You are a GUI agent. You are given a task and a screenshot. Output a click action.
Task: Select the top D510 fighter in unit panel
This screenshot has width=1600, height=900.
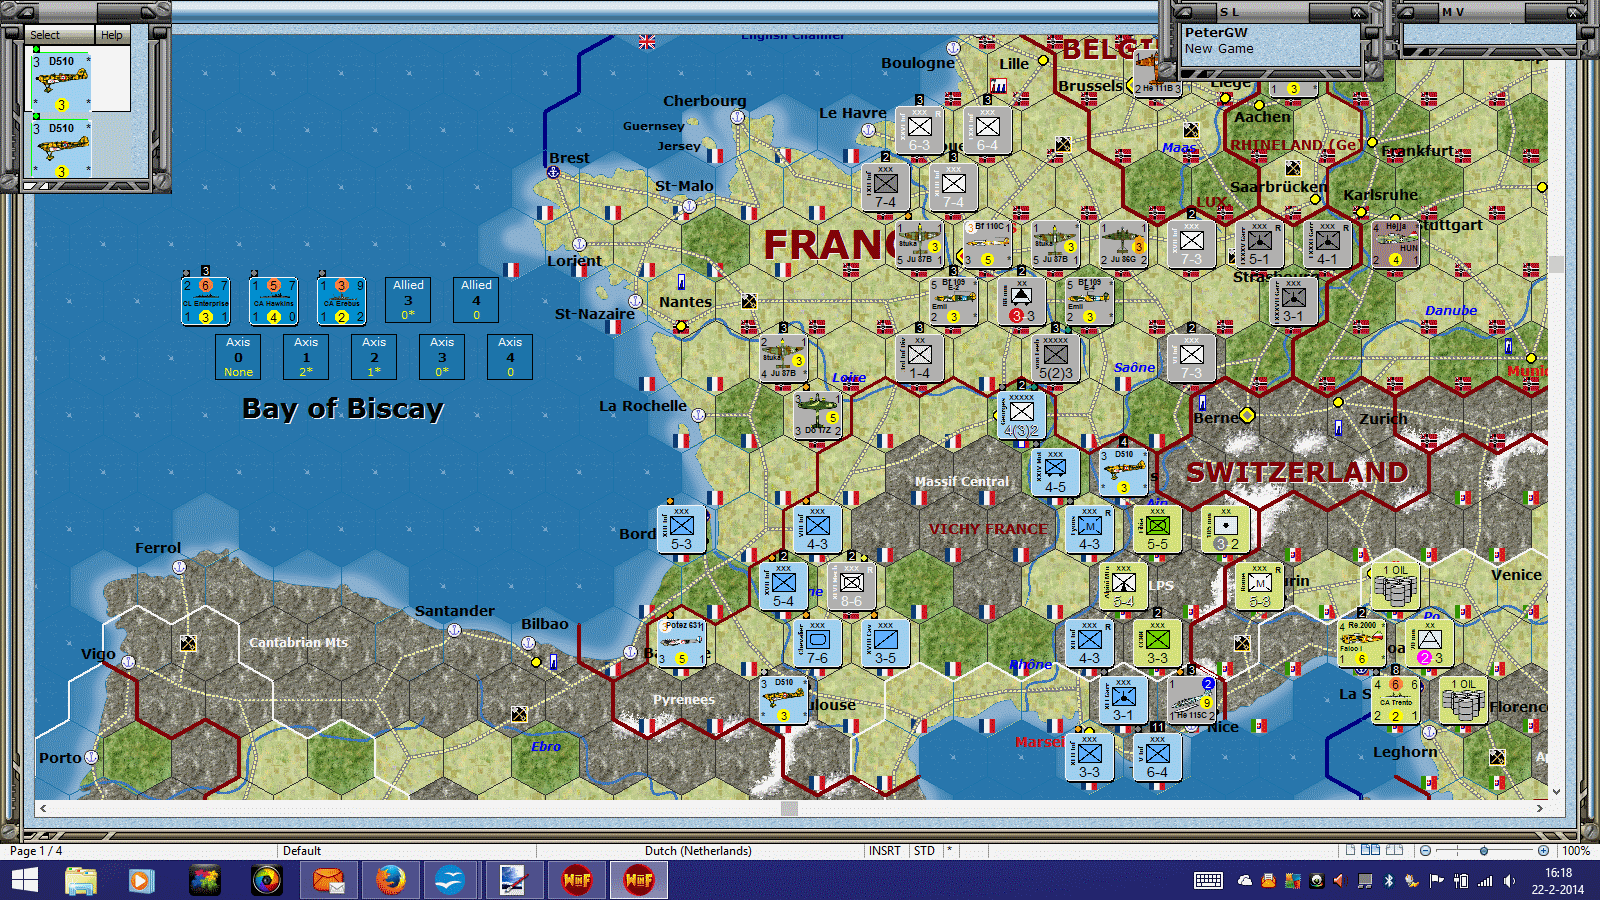pyautogui.click(x=62, y=82)
